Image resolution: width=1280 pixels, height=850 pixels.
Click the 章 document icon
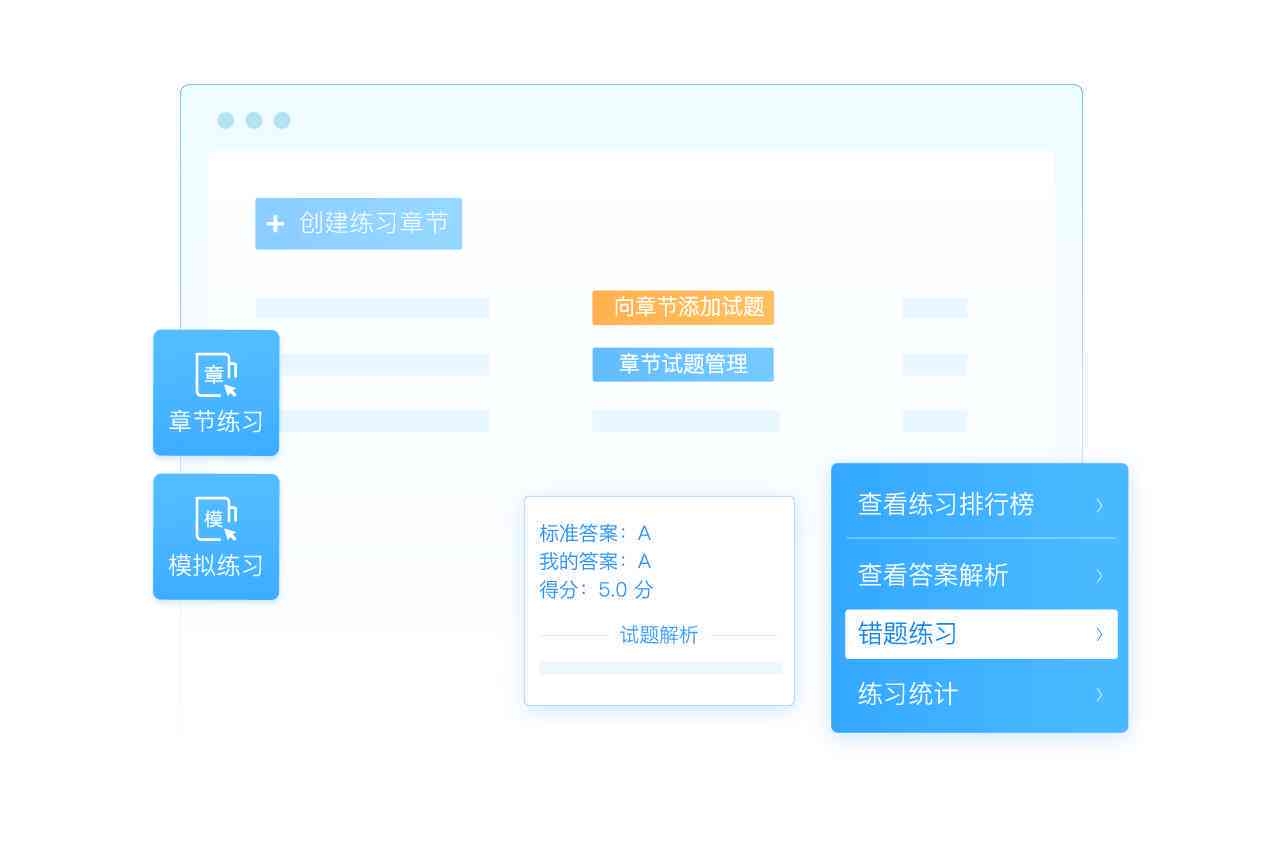[216, 375]
